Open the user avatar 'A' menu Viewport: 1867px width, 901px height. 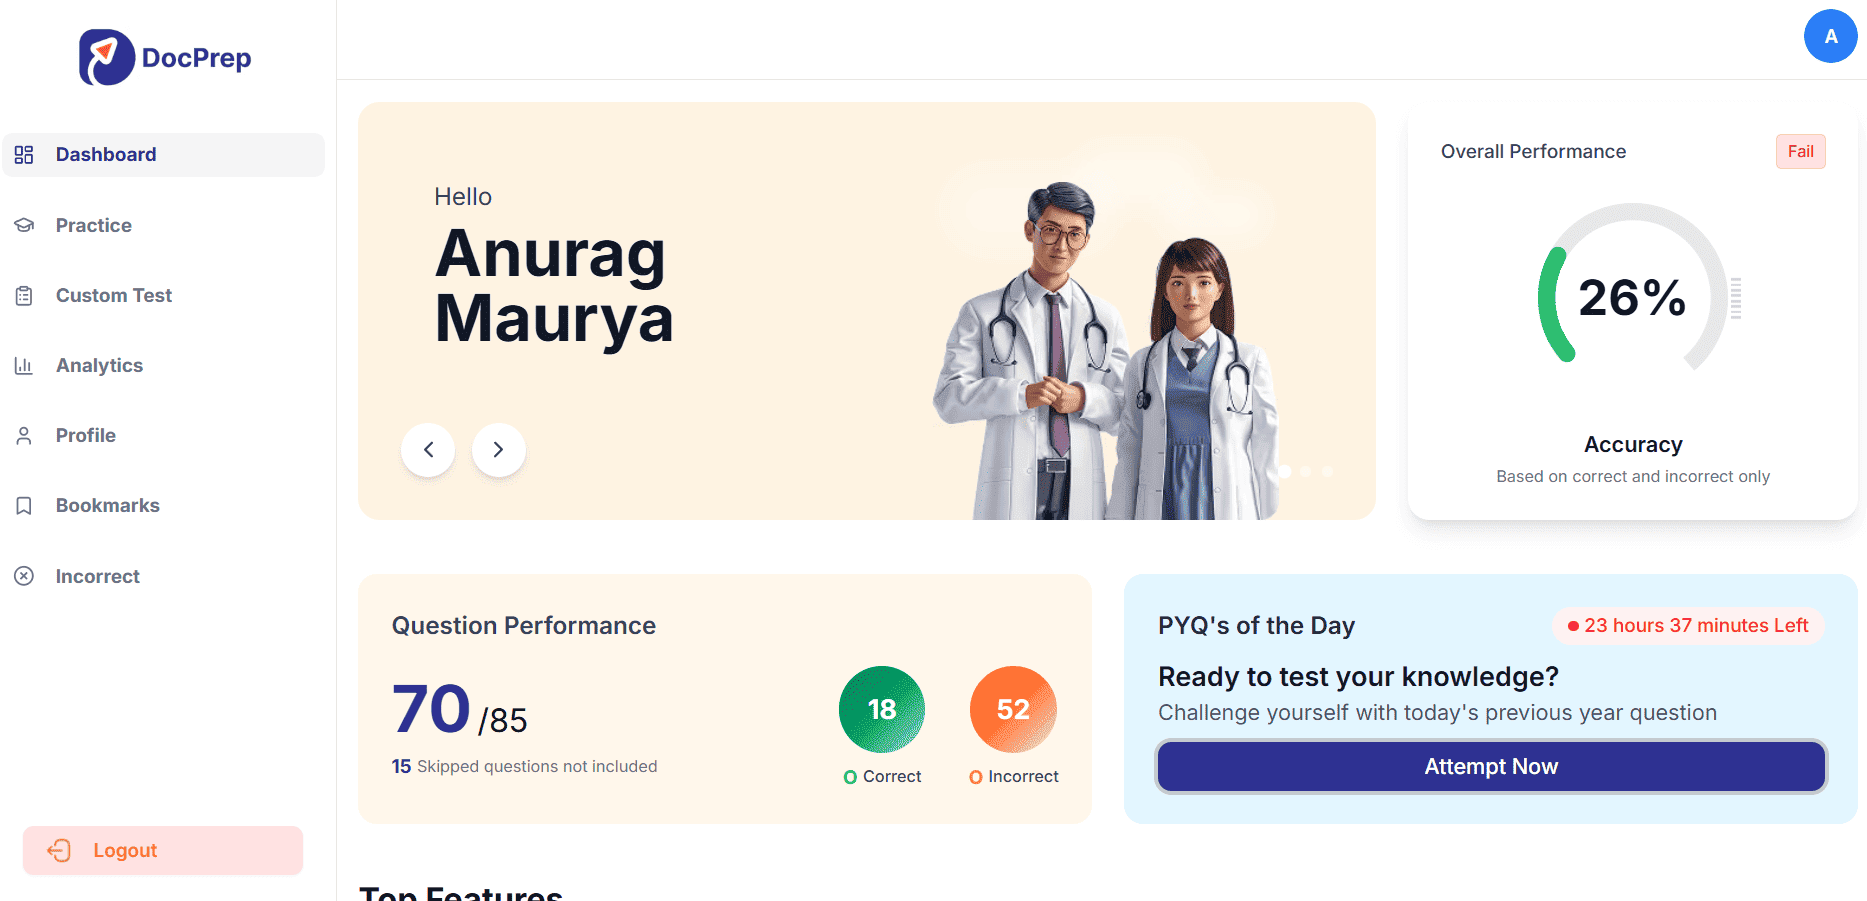1830,36
